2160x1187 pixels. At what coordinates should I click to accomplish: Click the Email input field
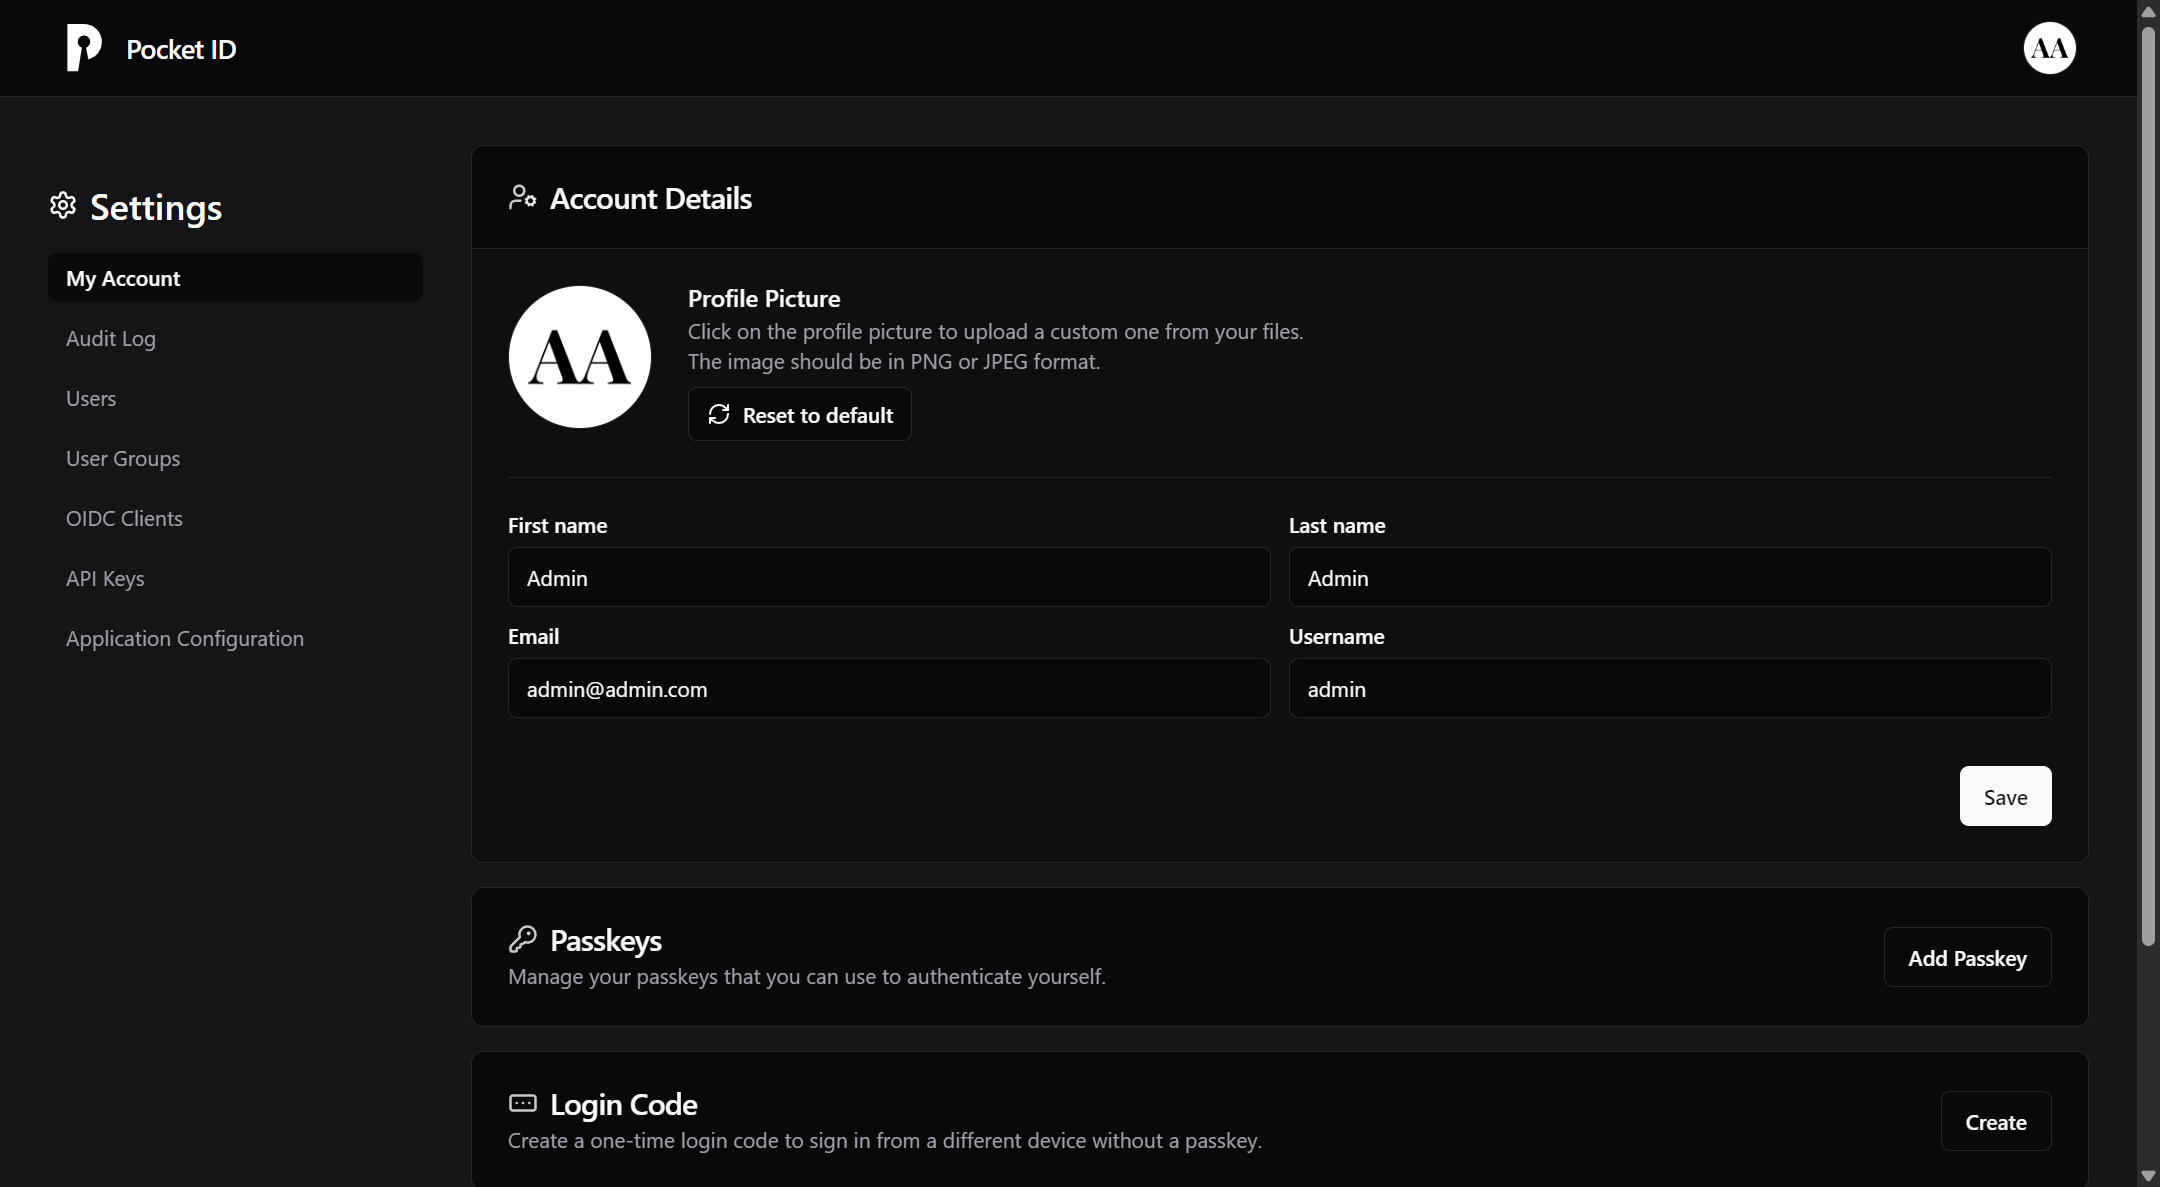[887, 688]
